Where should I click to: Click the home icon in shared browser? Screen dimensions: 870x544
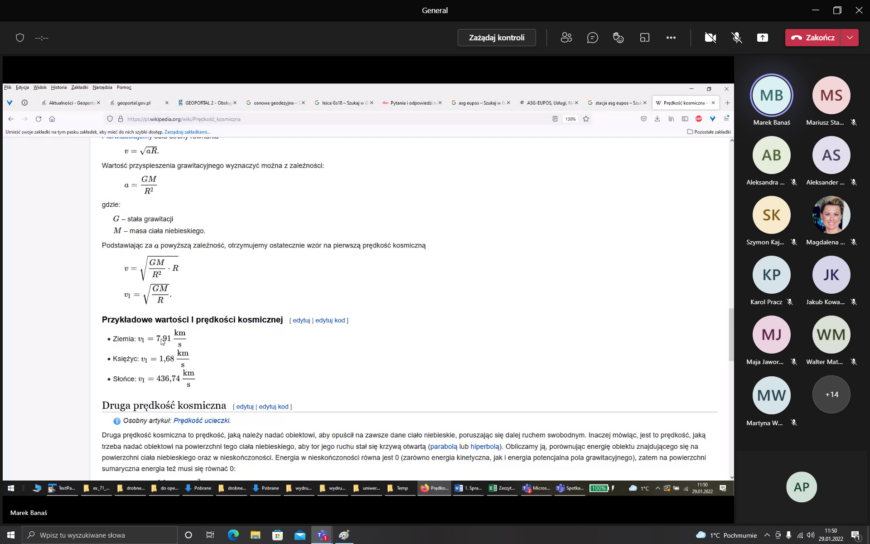click(x=52, y=119)
